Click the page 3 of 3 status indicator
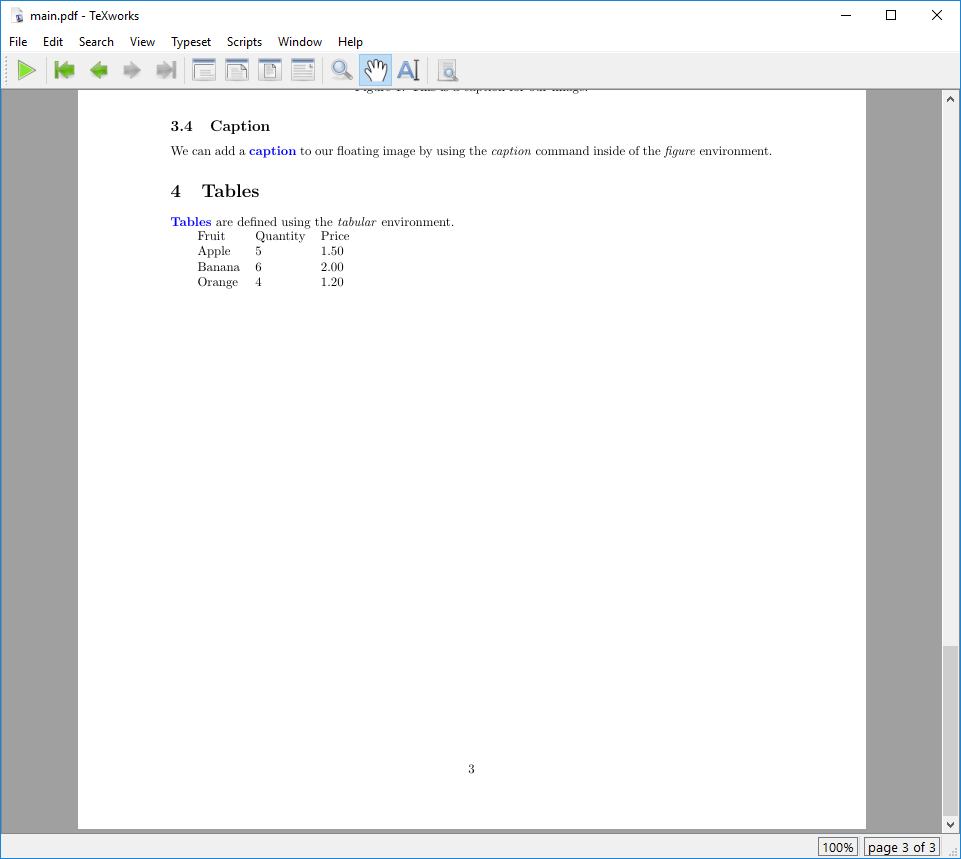961x859 pixels. 901,846
